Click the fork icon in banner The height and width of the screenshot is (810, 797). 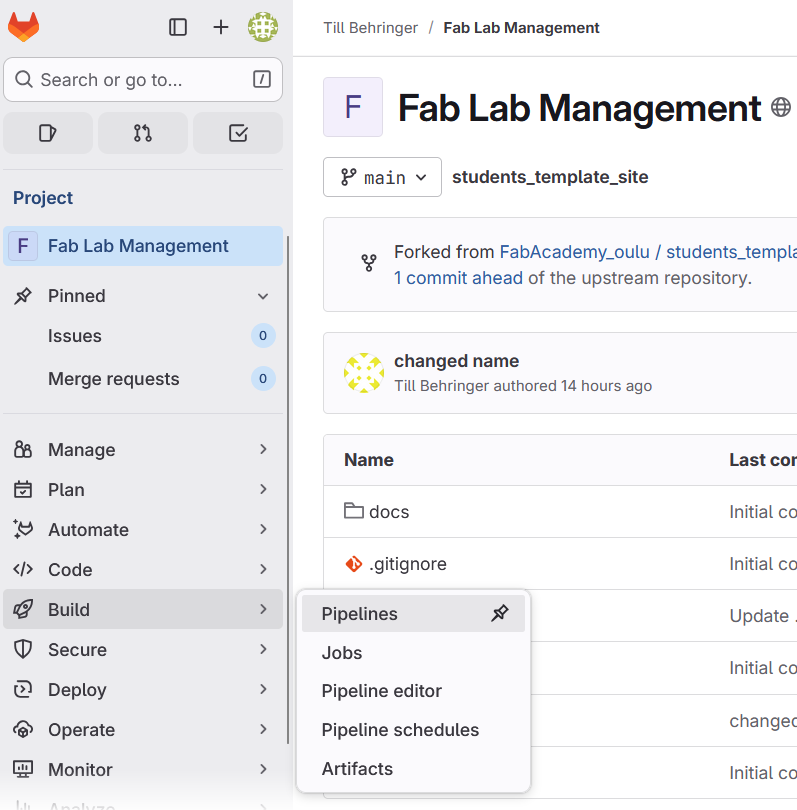pyautogui.click(x=369, y=263)
